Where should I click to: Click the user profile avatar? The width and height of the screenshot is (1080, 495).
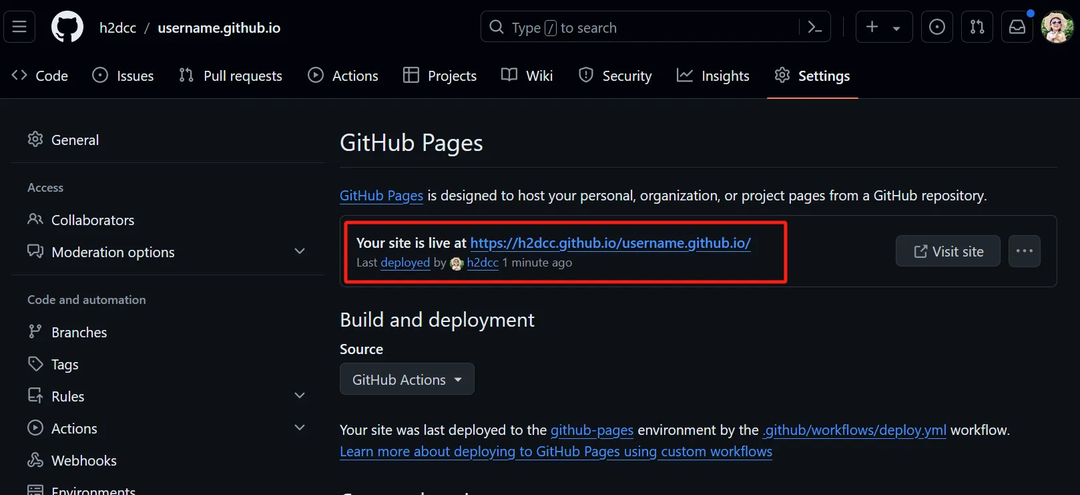(x=1057, y=27)
